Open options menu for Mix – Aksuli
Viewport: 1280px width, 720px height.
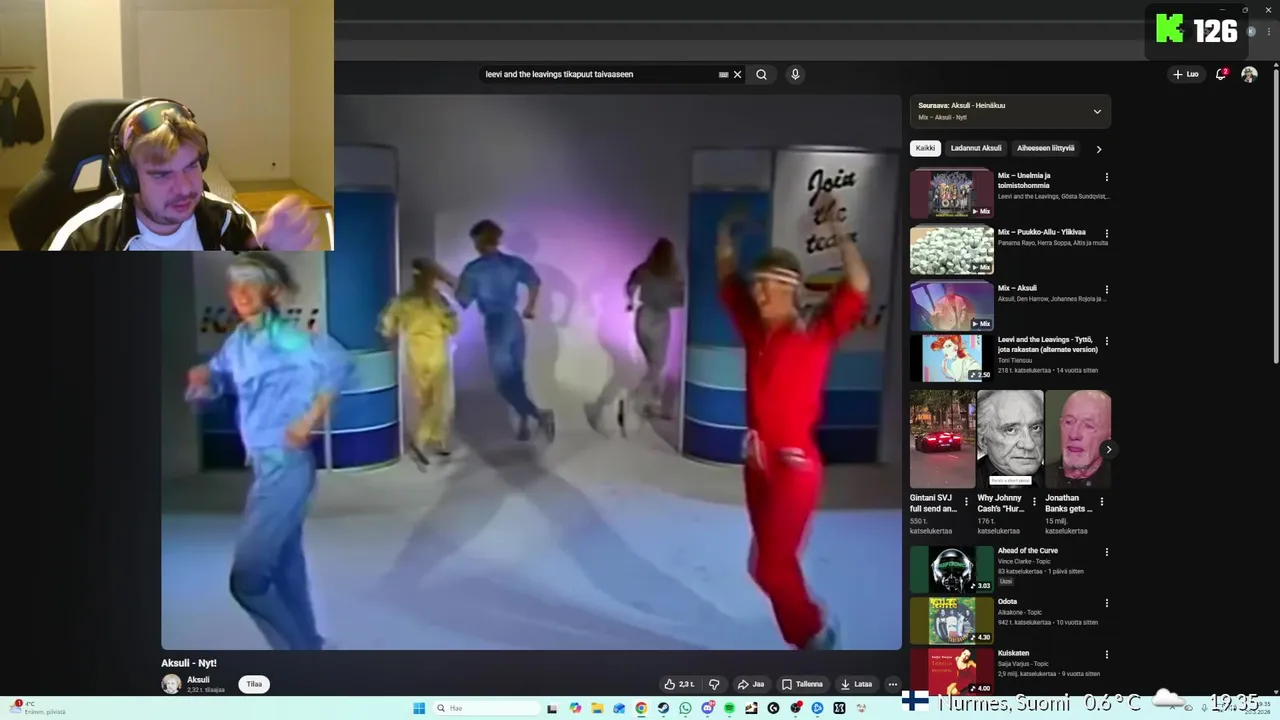pos(1106,289)
